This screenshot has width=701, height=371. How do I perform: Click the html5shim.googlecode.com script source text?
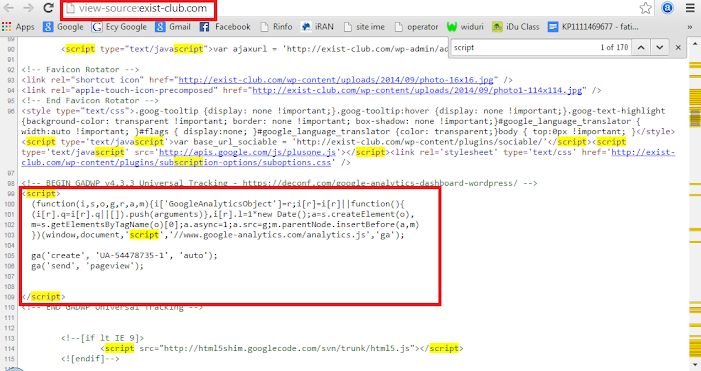tap(287, 348)
